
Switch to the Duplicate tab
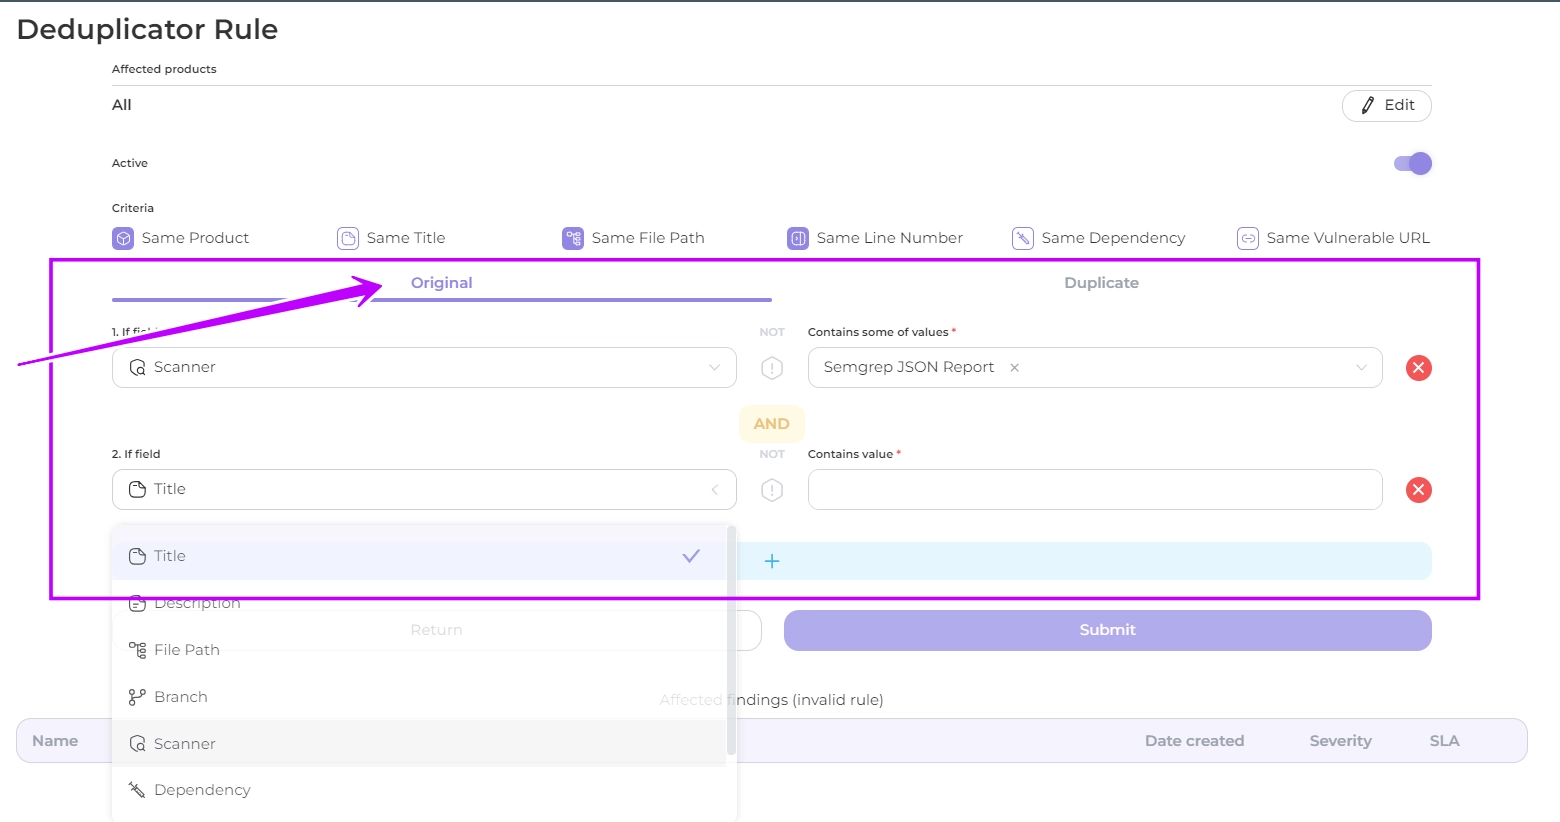(1101, 283)
